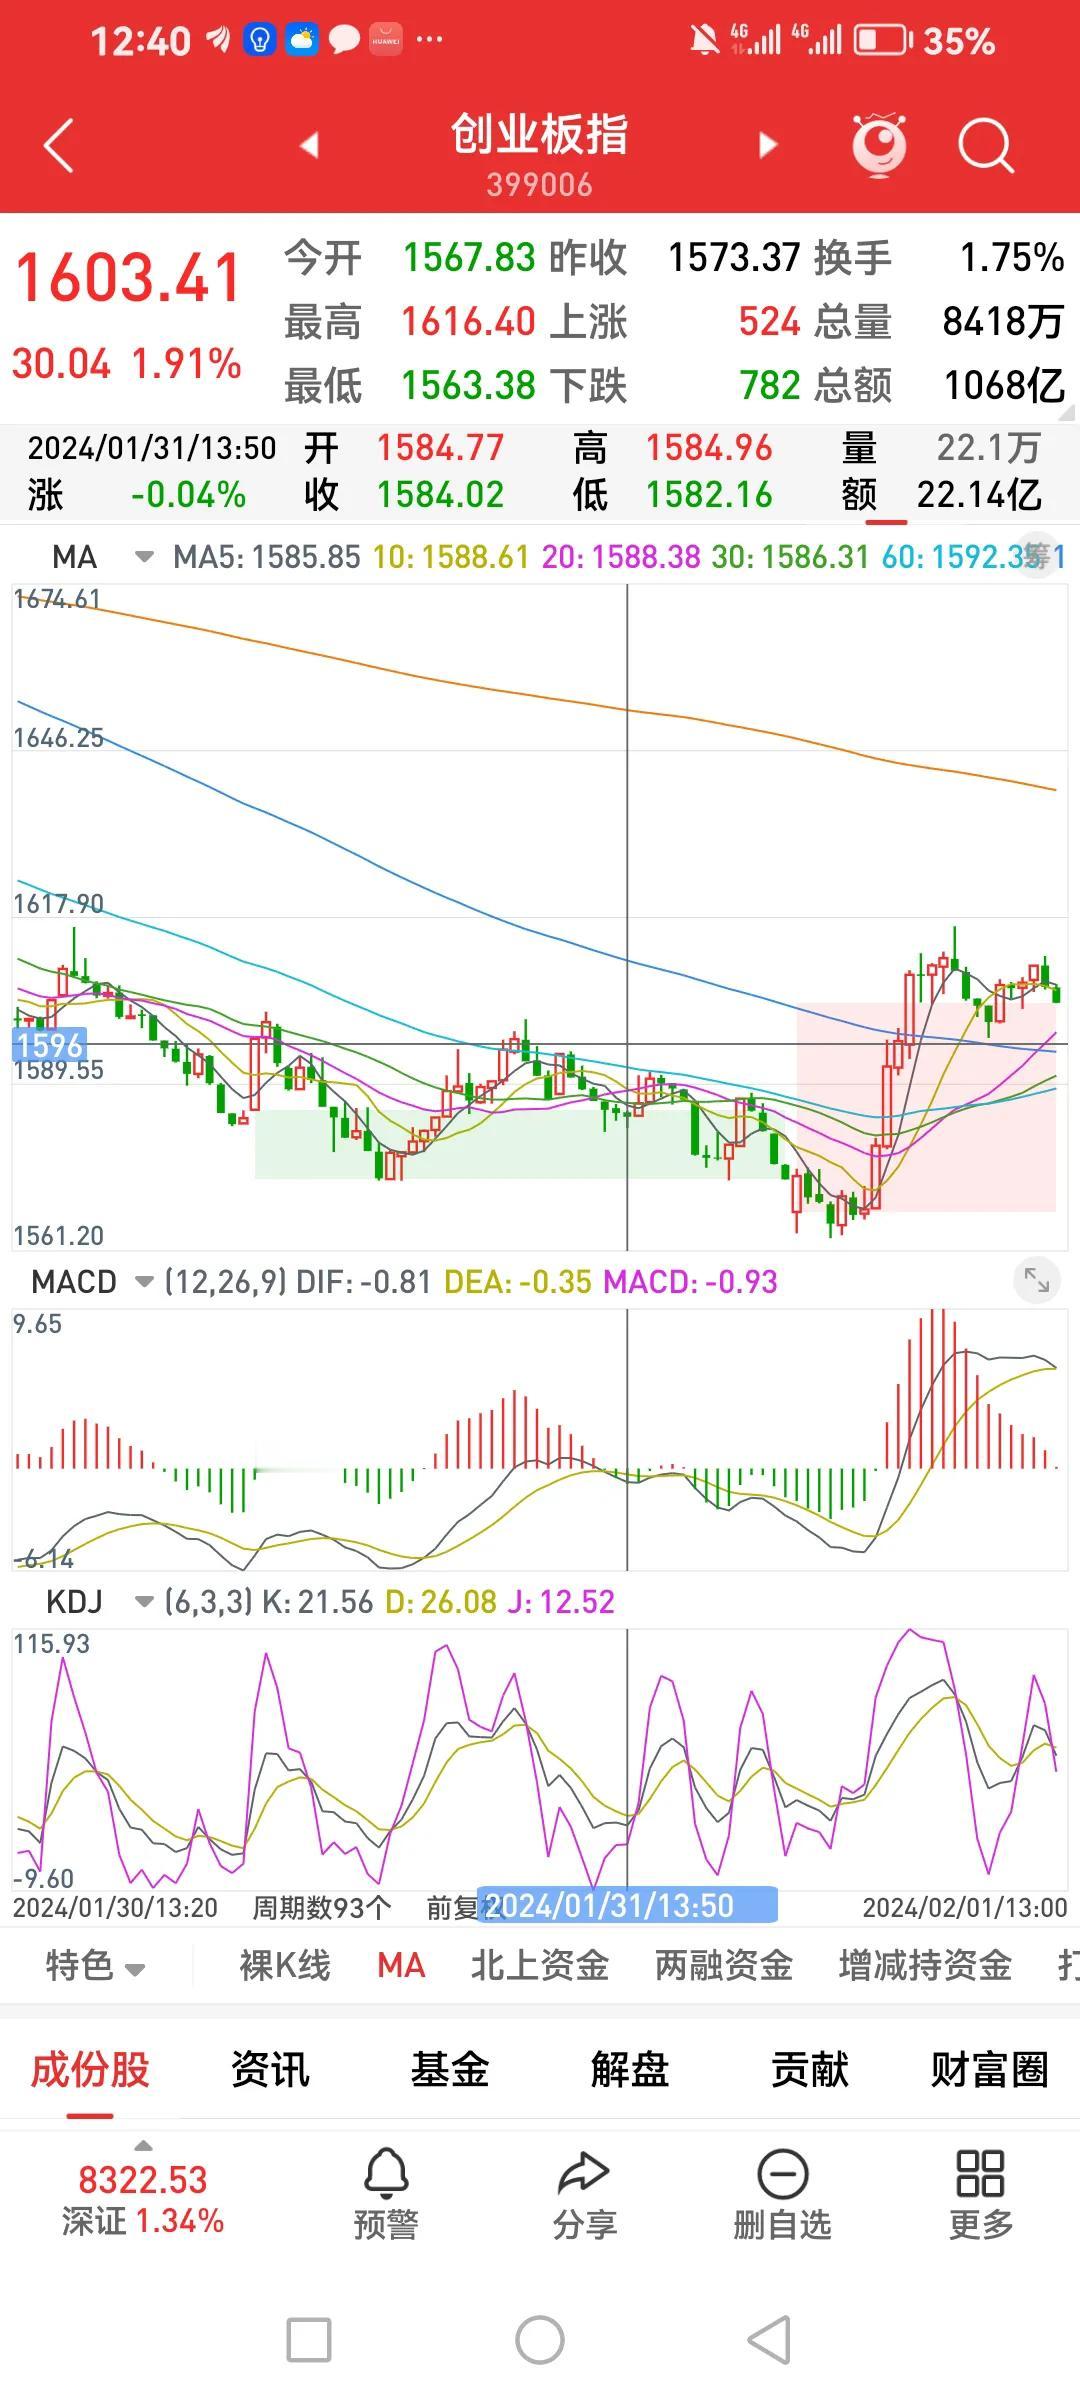
Task: Tap current price 1603.41
Action: coord(129,278)
